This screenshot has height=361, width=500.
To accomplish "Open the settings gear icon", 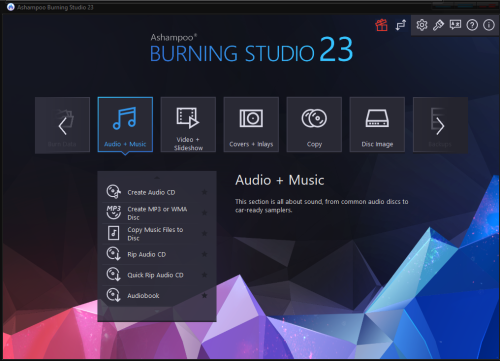I will pos(422,25).
